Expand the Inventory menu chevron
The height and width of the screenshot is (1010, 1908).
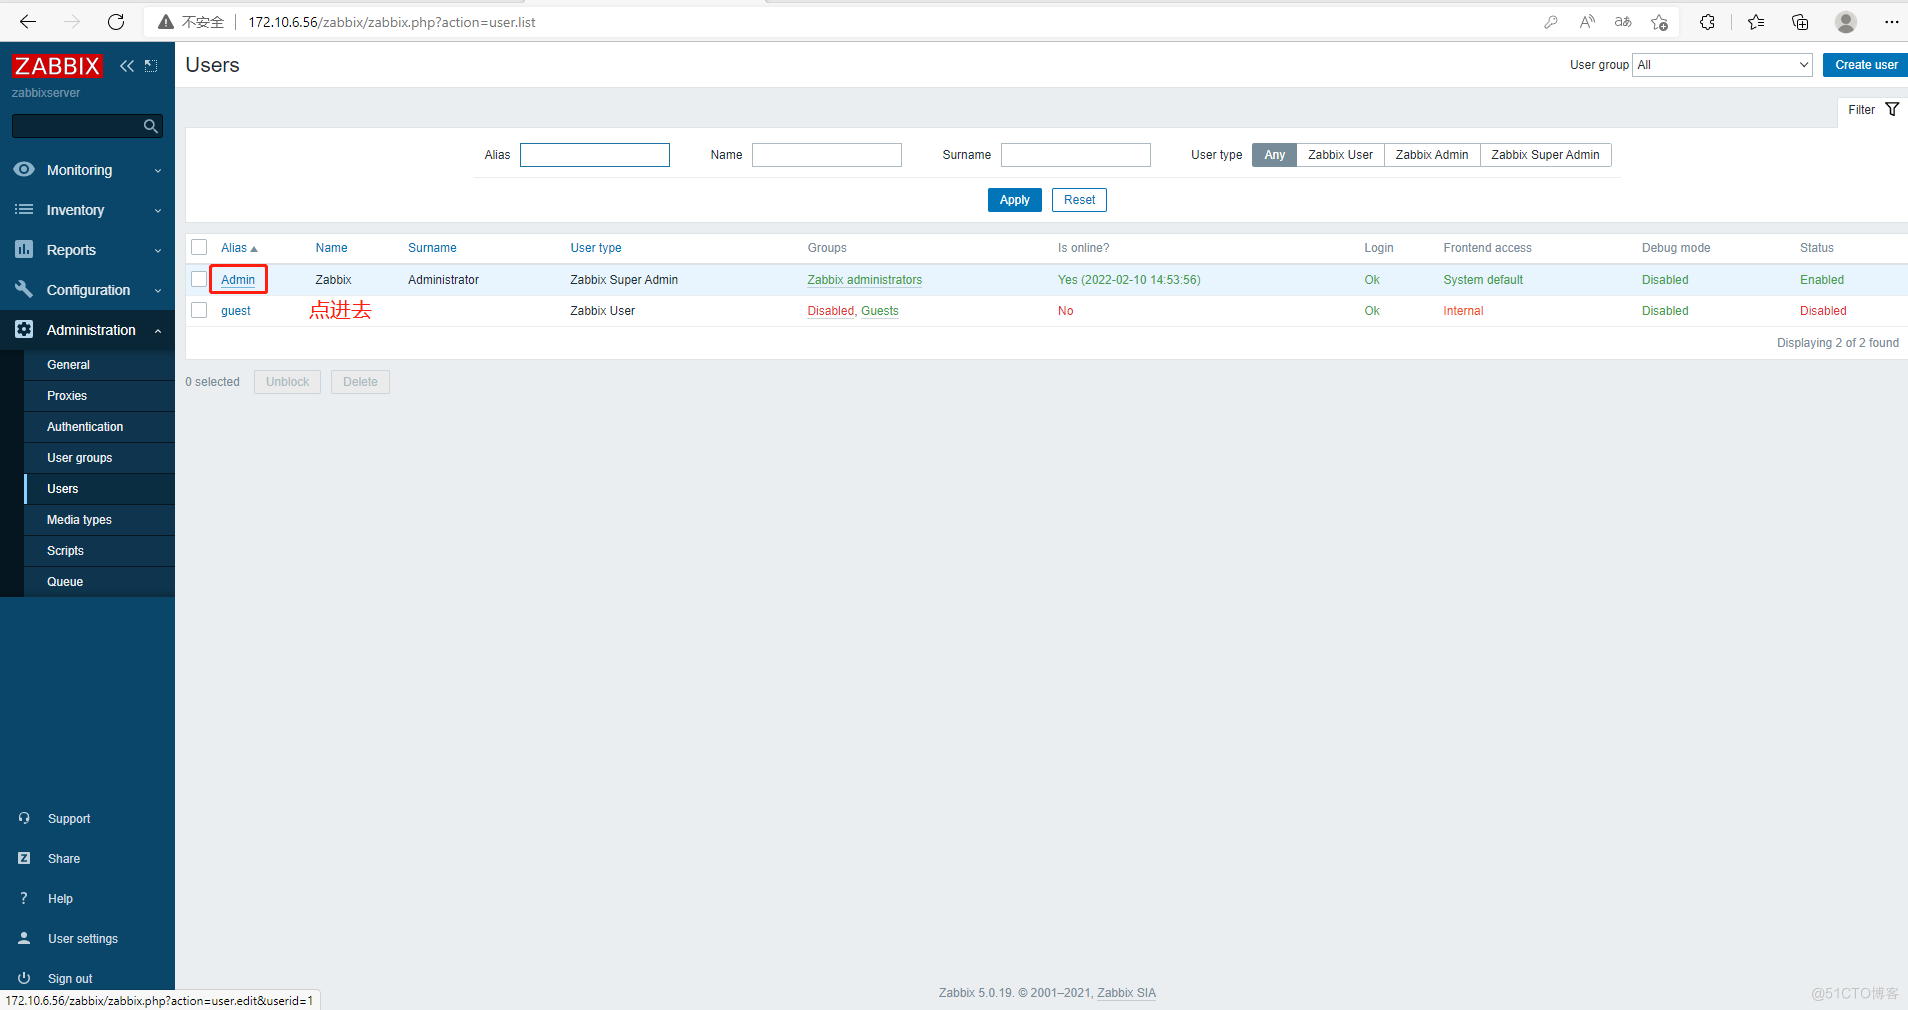tap(158, 211)
